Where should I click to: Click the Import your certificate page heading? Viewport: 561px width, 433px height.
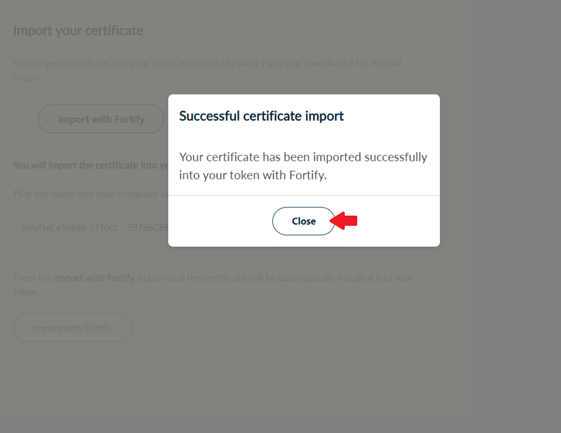pos(78,30)
